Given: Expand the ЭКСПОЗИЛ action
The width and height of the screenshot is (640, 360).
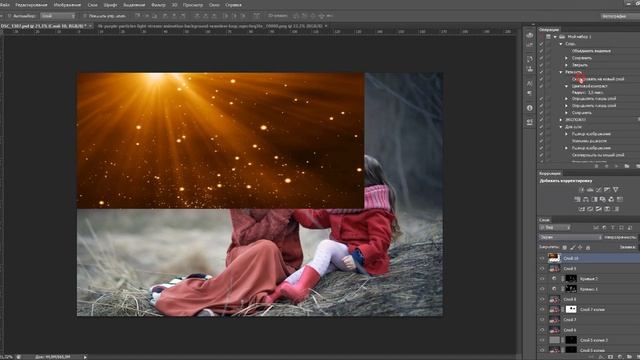Looking at the screenshot, I should (x=561, y=120).
